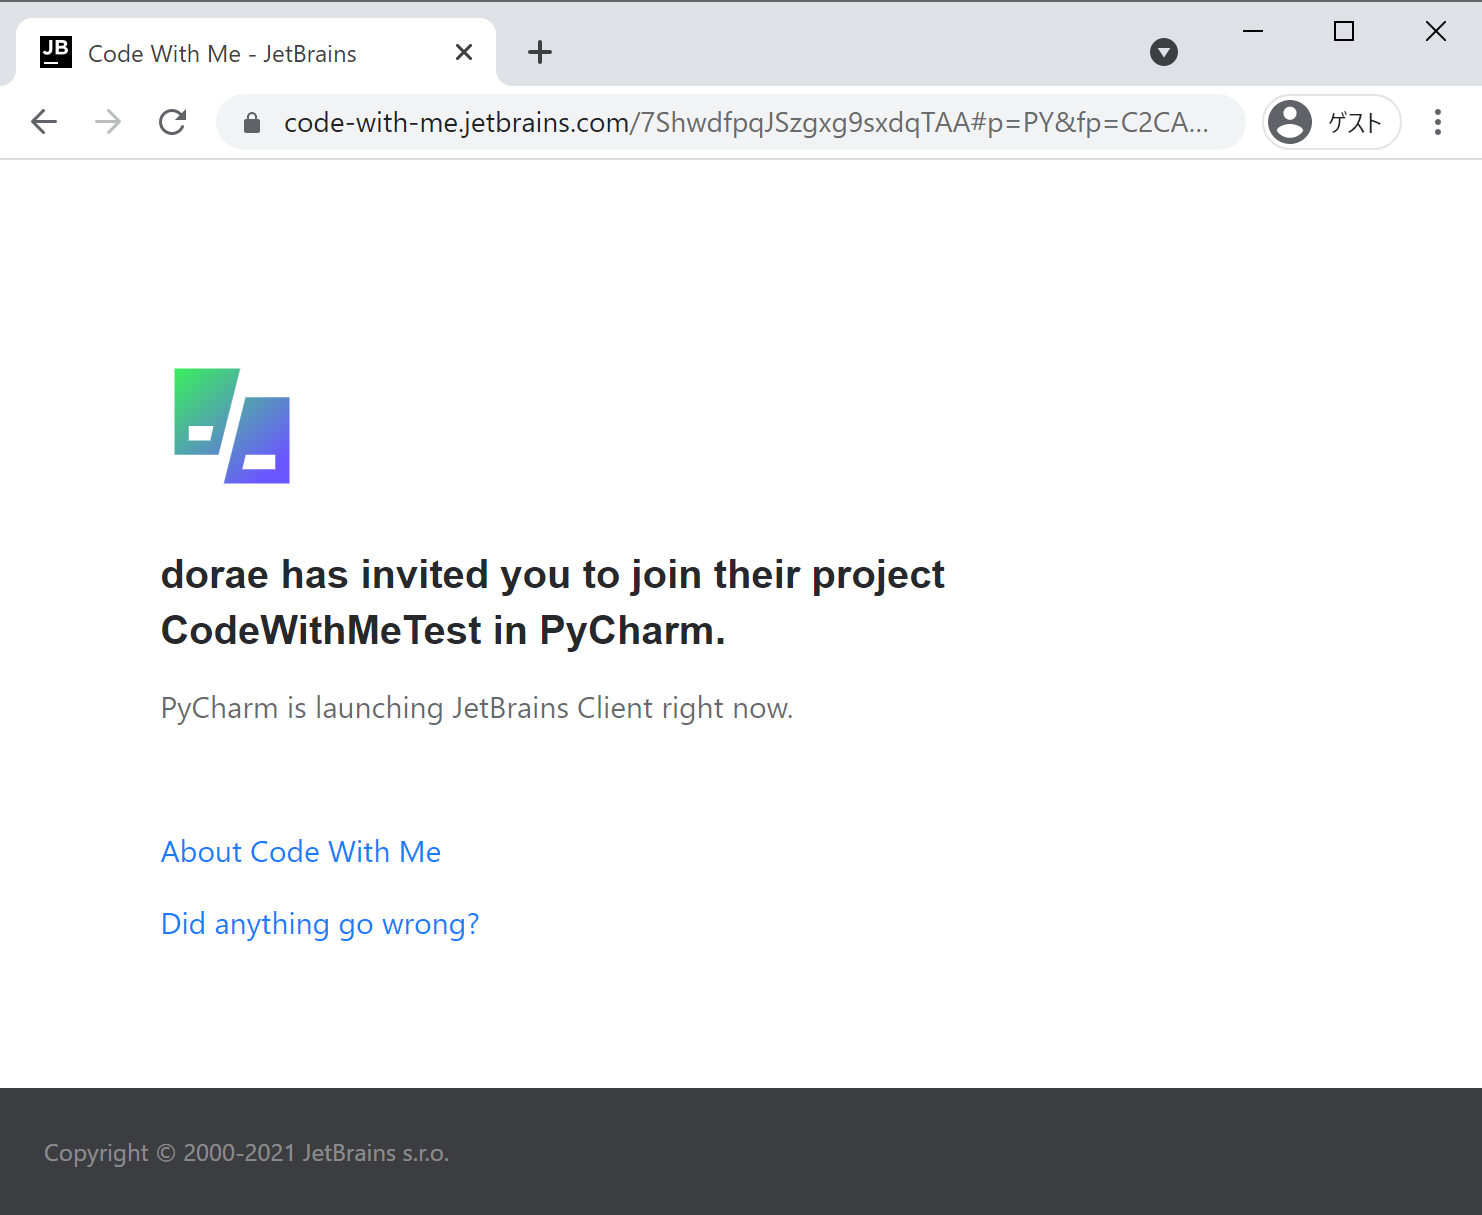
Task: Open Chrome three-dot menu
Action: tap(1438, 122)
